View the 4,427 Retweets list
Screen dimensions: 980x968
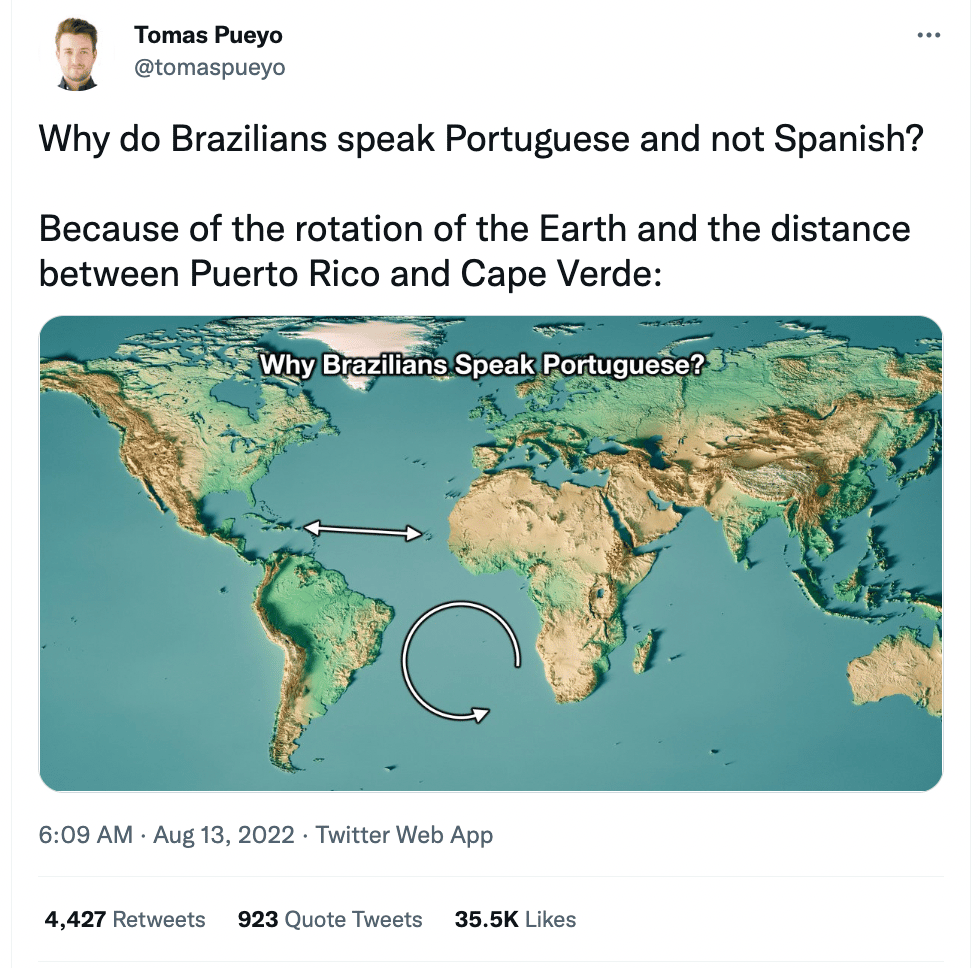(x=124, y=919)
